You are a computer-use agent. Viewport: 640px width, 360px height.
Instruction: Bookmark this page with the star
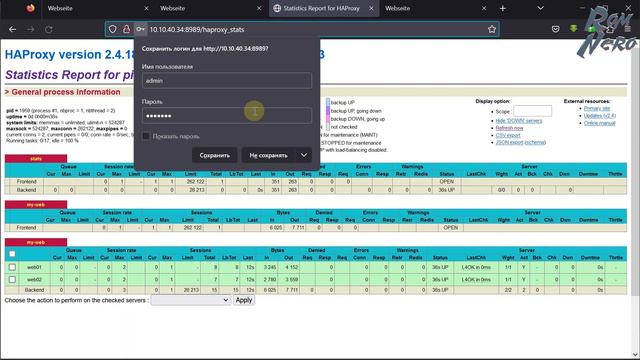pyautogui.click(x=492, y=29)
